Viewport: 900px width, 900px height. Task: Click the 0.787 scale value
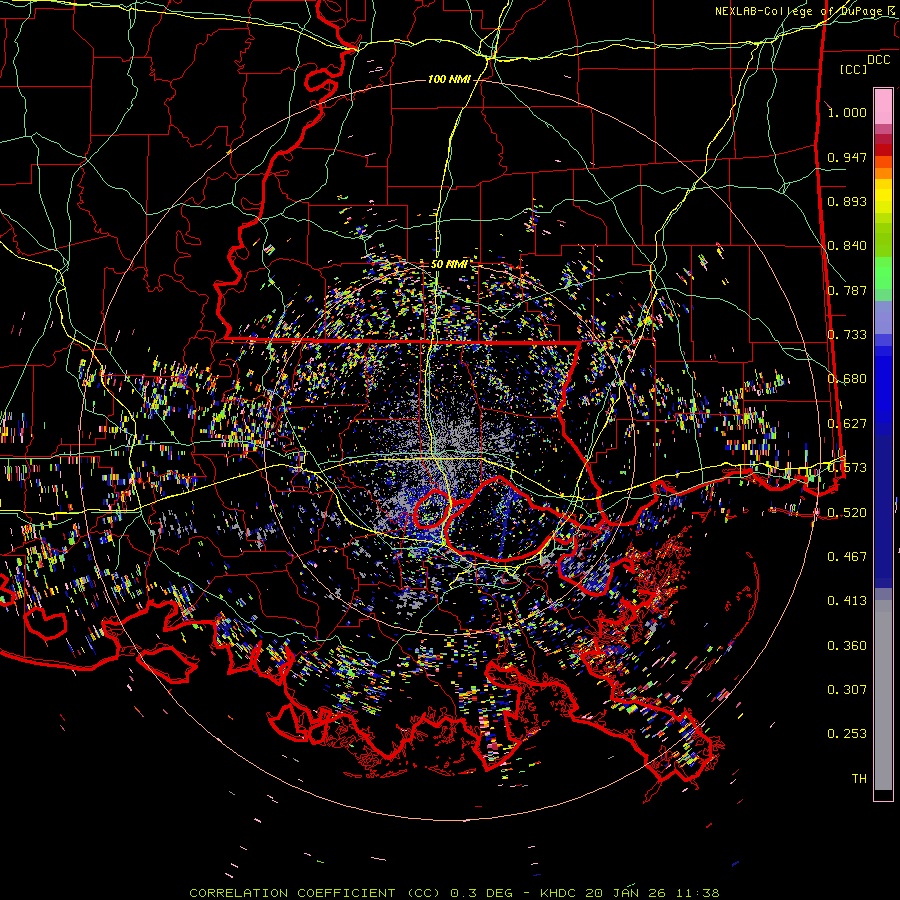847,290
